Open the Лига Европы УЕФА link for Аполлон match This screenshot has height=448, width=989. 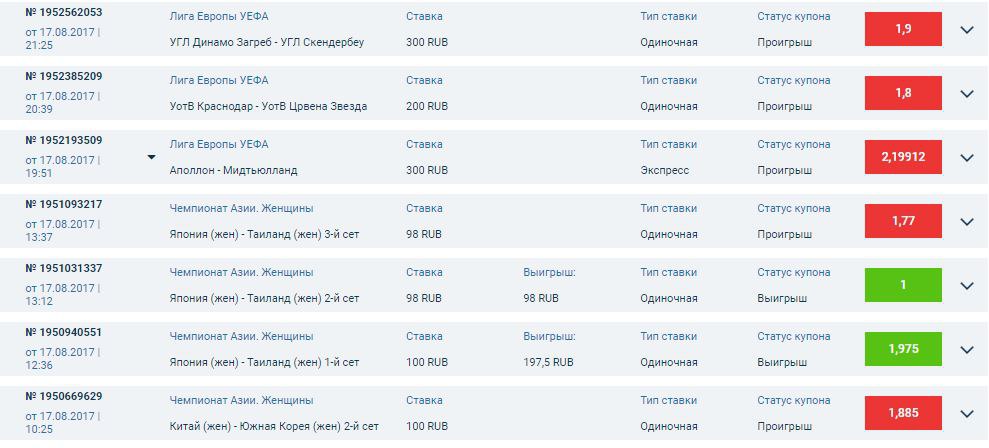click(219, 145)
